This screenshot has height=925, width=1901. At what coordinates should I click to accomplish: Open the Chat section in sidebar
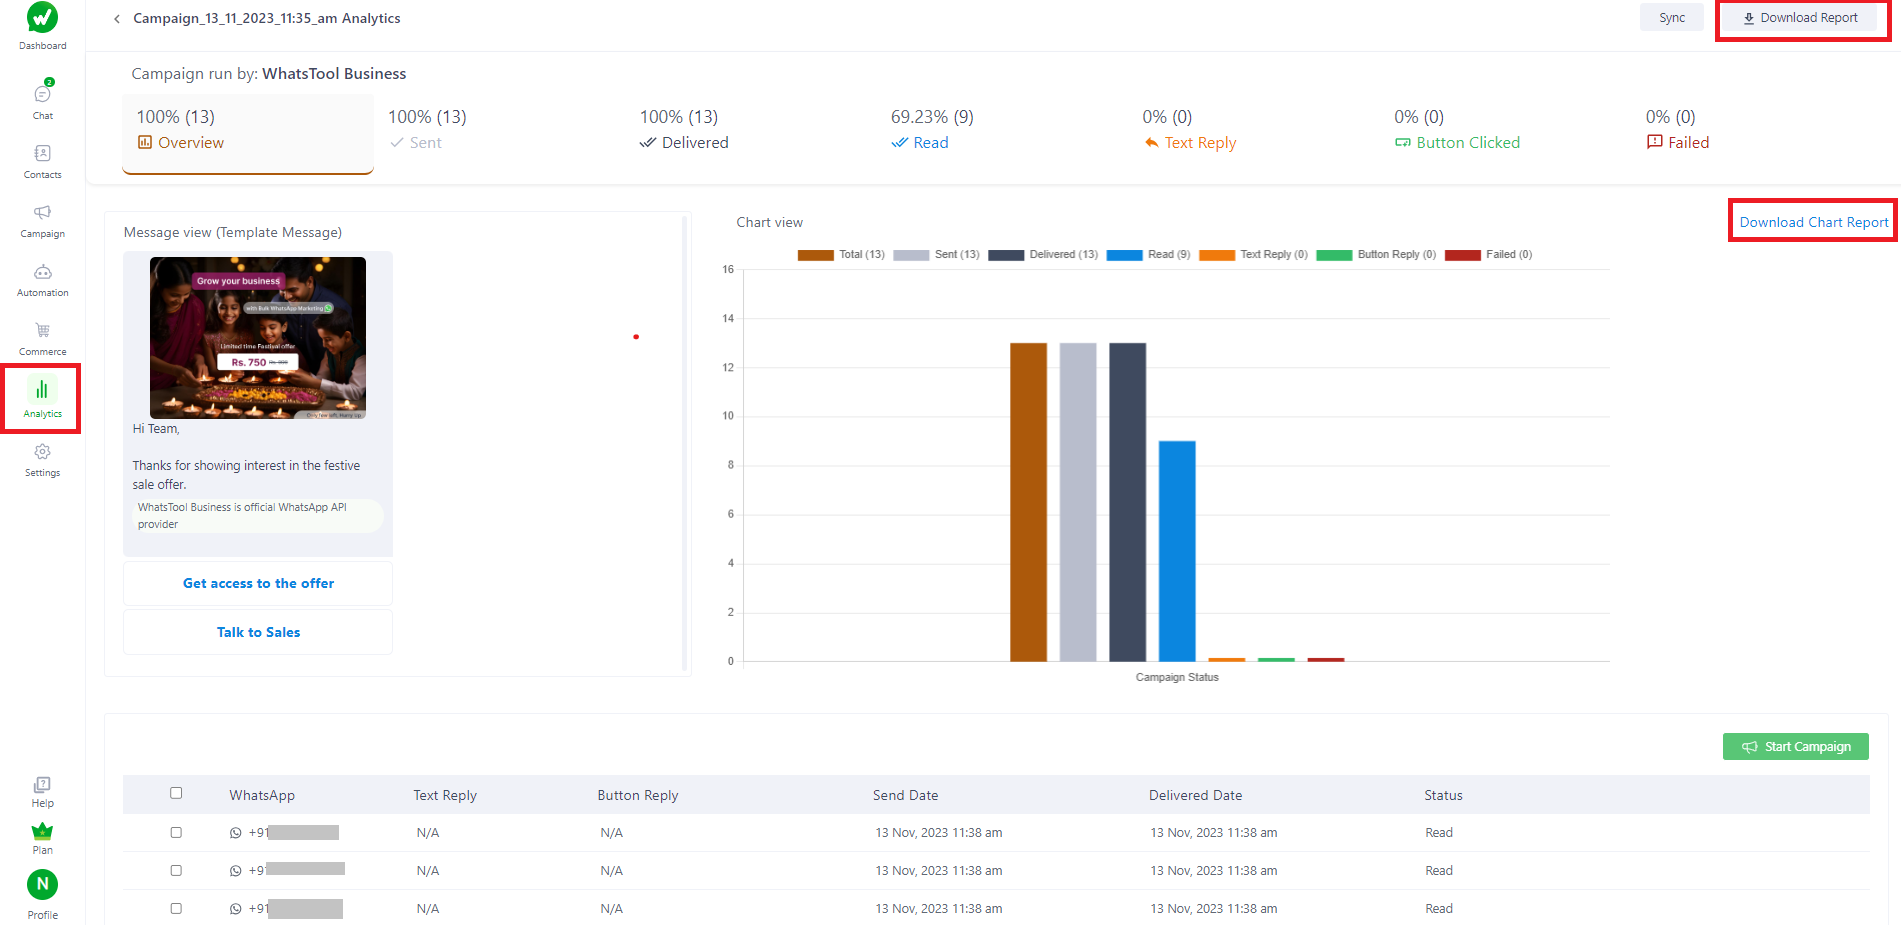42,99
